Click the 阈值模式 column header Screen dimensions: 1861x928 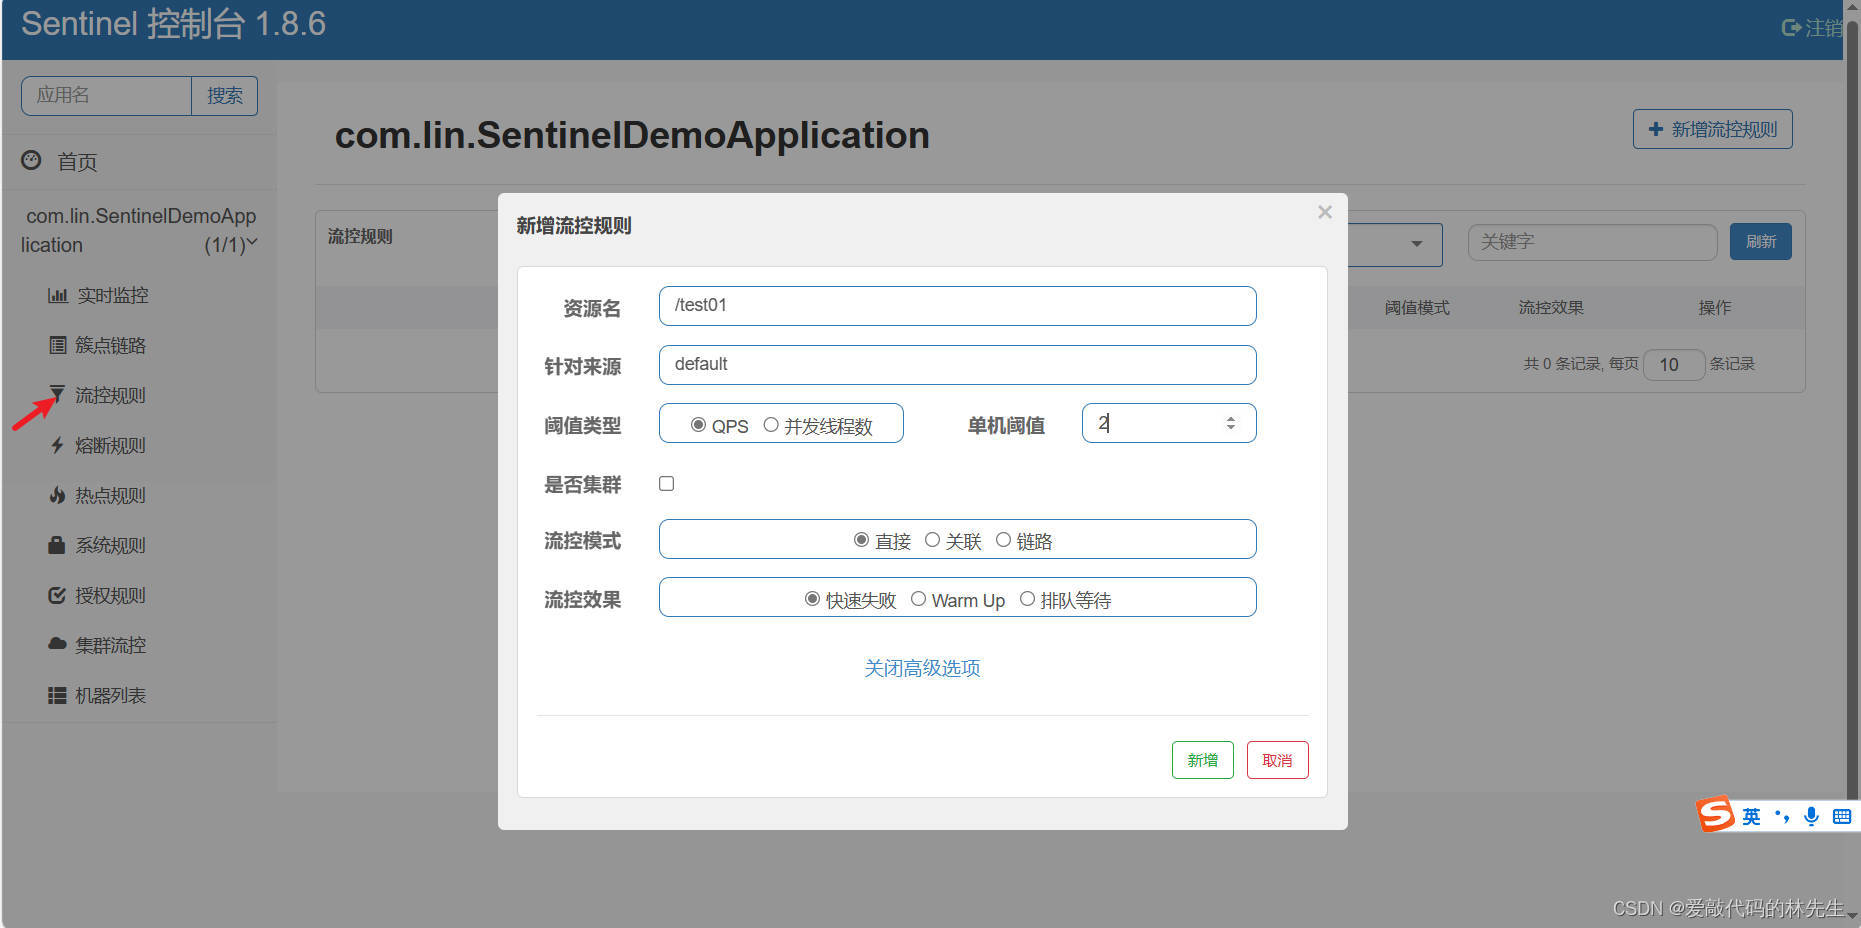[1417, 308]
